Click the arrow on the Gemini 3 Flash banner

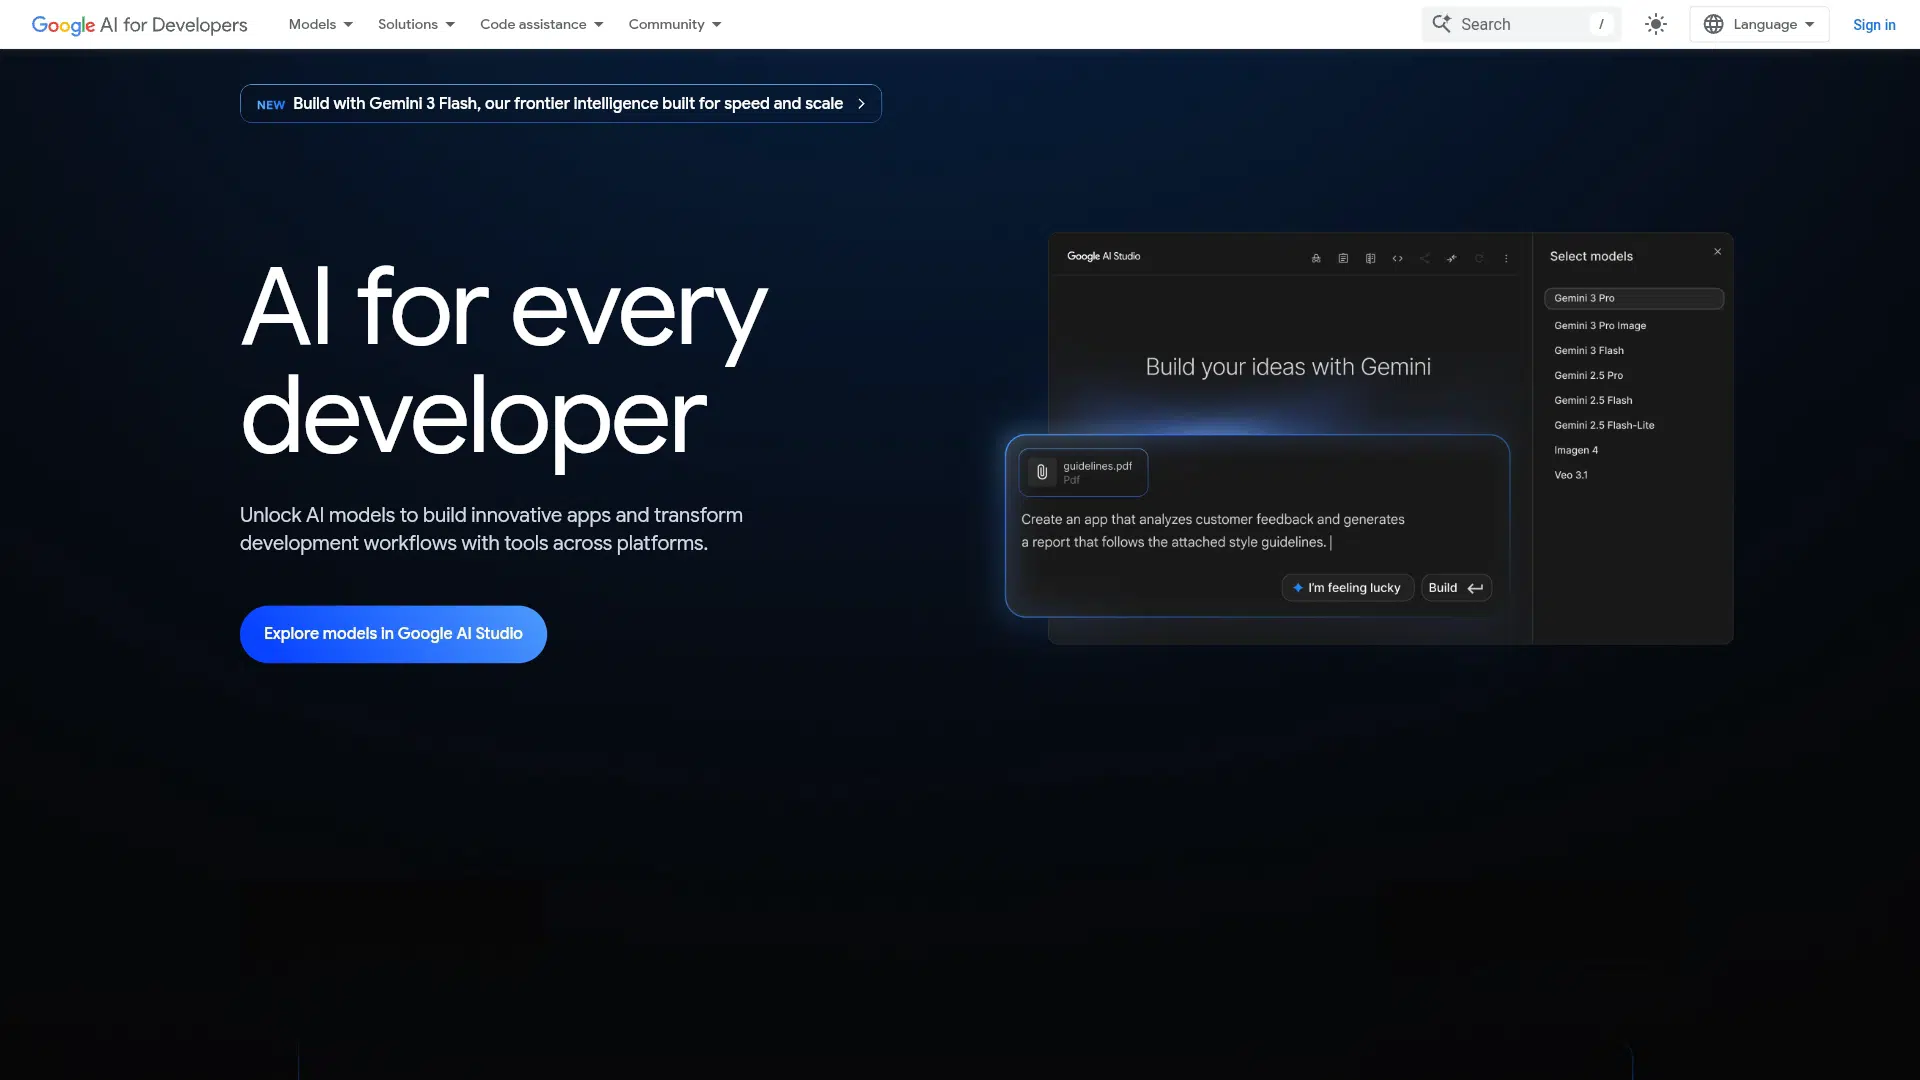(x=861, y=104)
